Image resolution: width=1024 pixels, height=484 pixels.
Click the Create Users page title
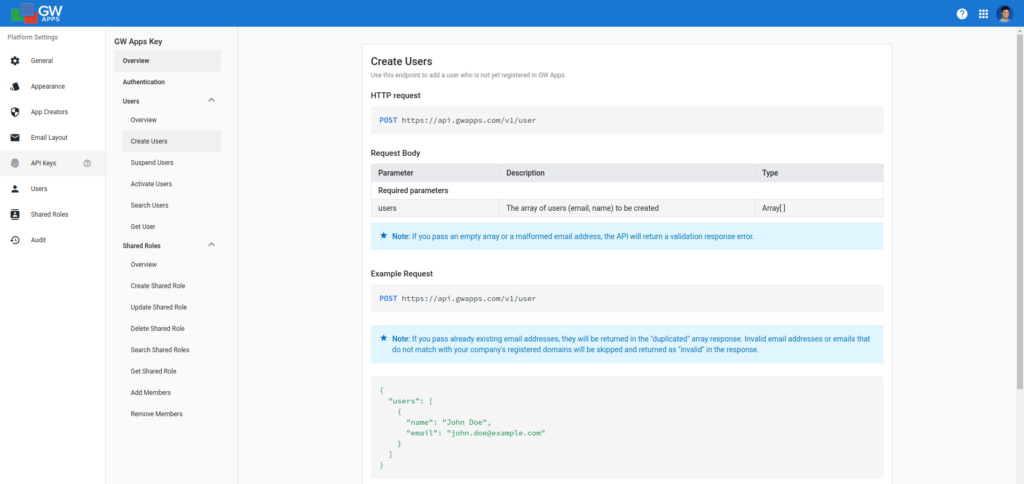[401, 61]
